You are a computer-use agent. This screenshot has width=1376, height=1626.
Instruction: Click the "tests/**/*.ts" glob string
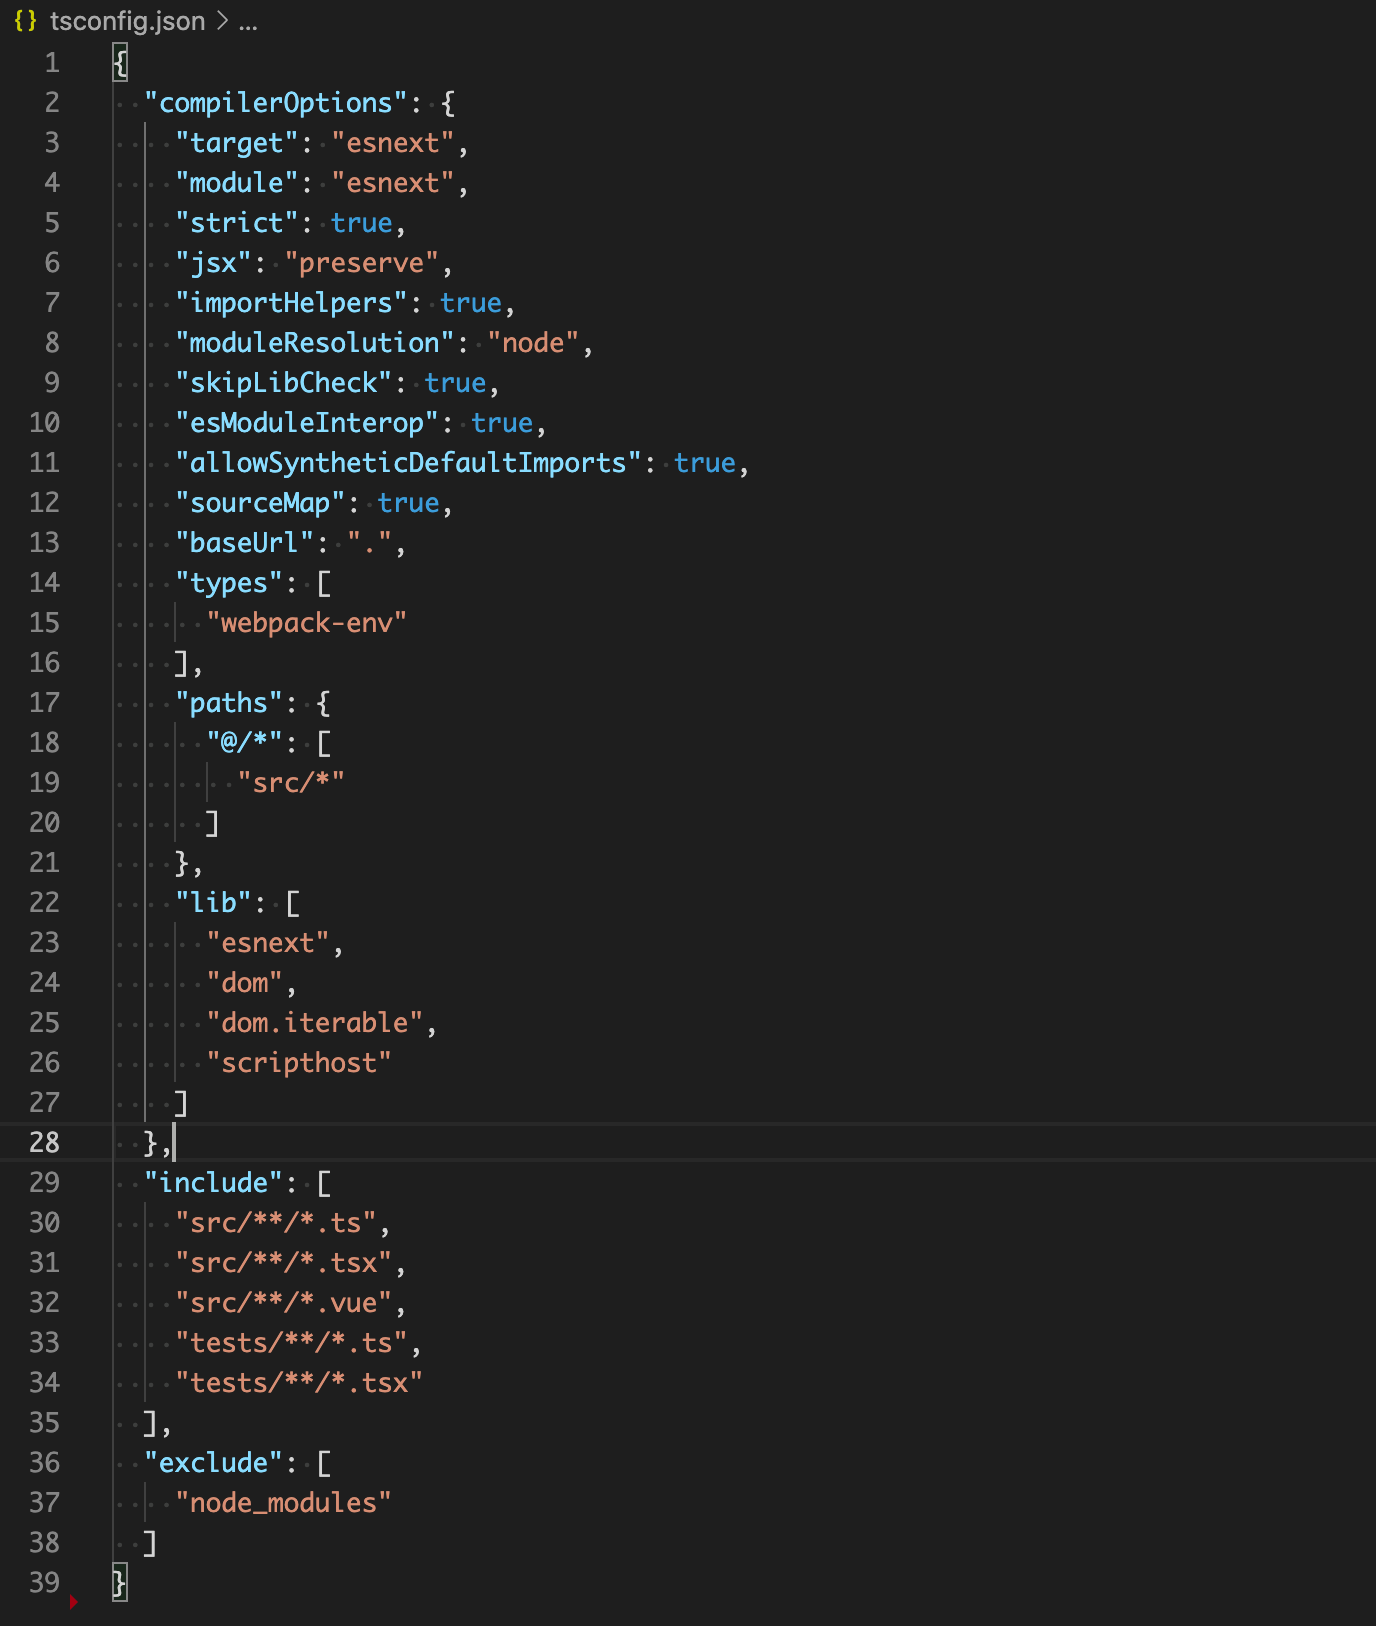pyautogui.click(x=291, y=1343)
